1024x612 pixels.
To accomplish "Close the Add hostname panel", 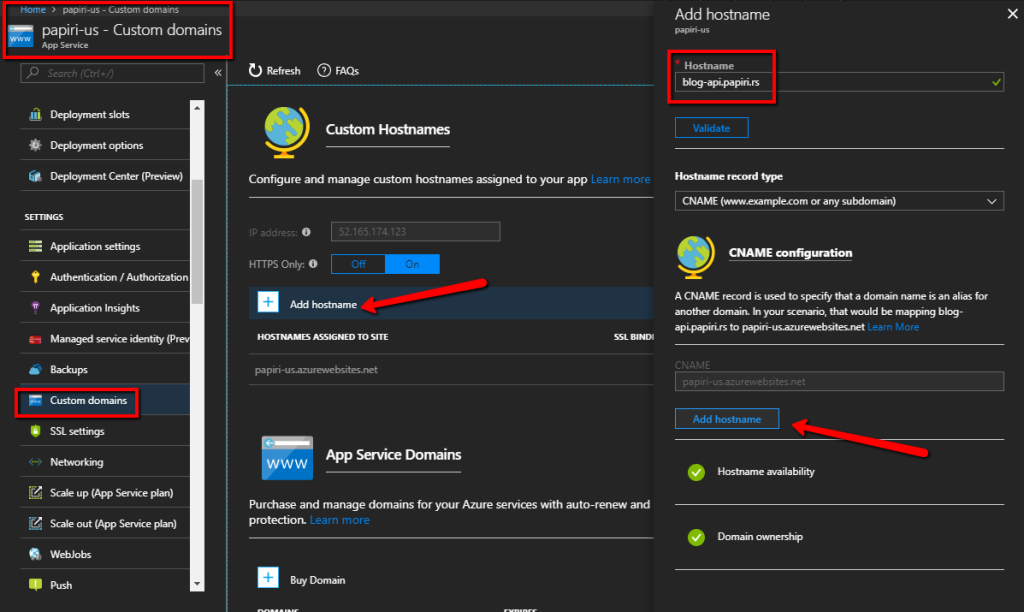I will coord(1012,14).
